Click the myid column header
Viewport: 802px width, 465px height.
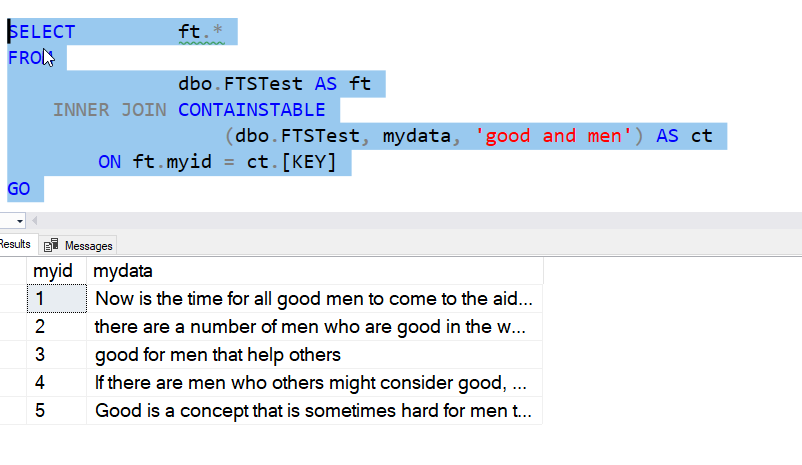click(x=55, y=271)
